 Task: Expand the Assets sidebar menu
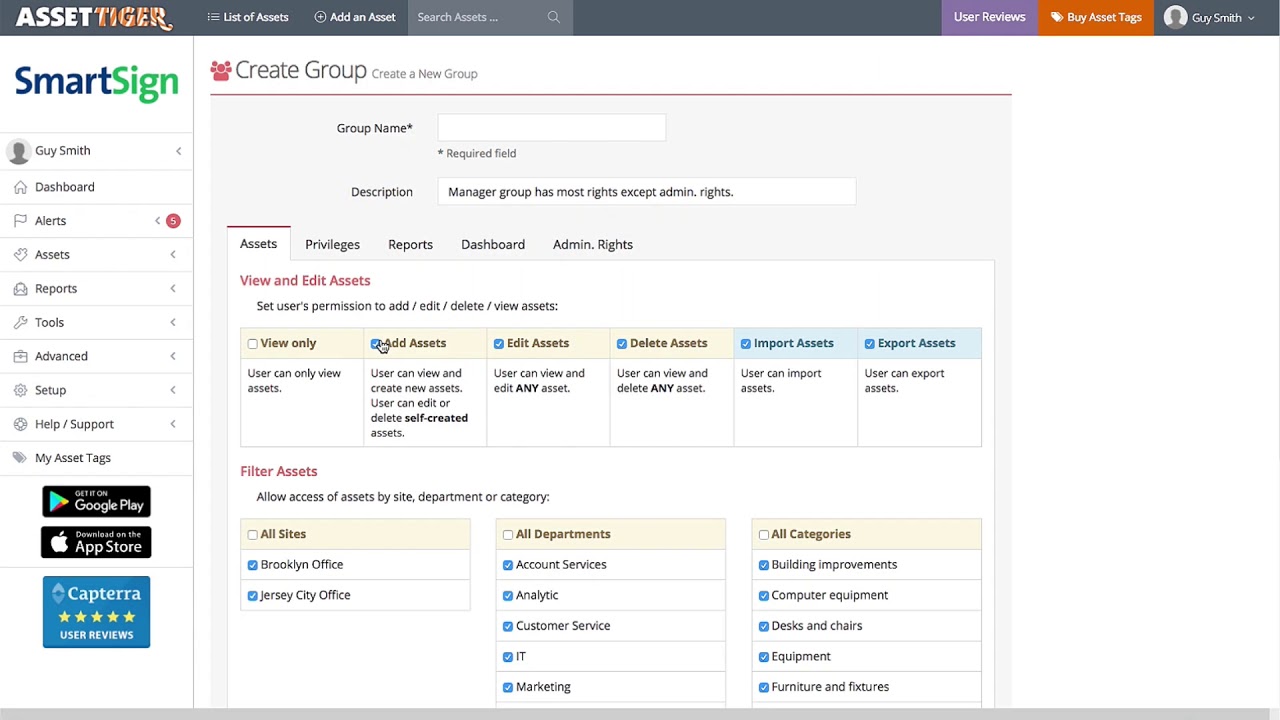point(96,255)
